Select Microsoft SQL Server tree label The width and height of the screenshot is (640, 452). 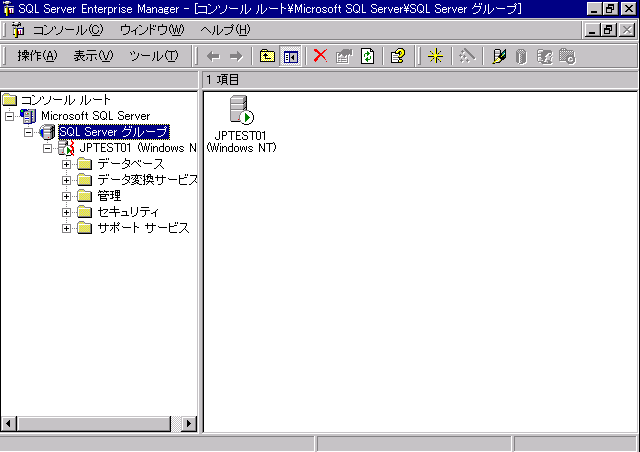(96, 116)
